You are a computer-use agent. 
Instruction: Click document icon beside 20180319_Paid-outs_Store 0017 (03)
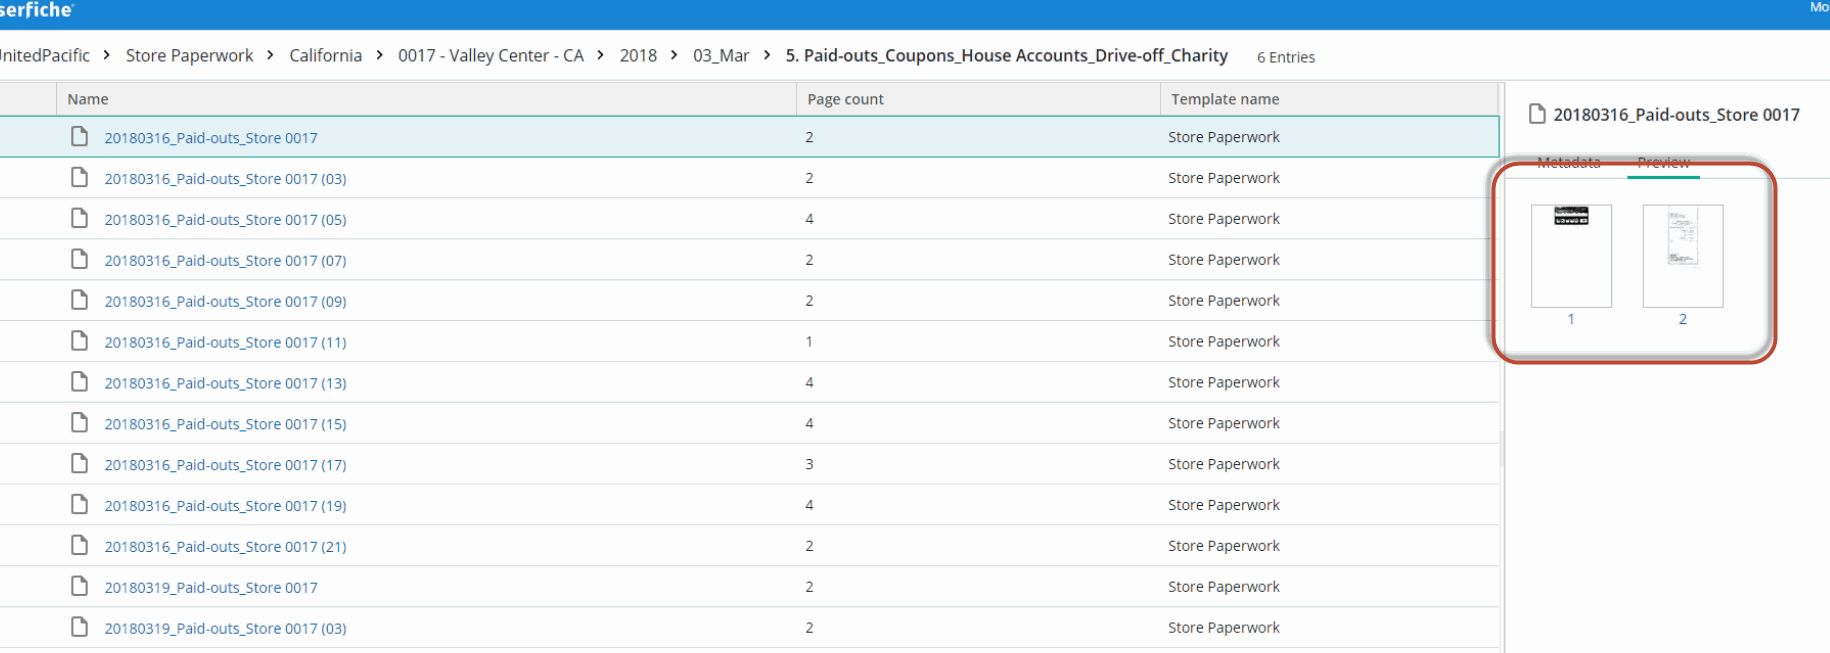tap(80, 627)
